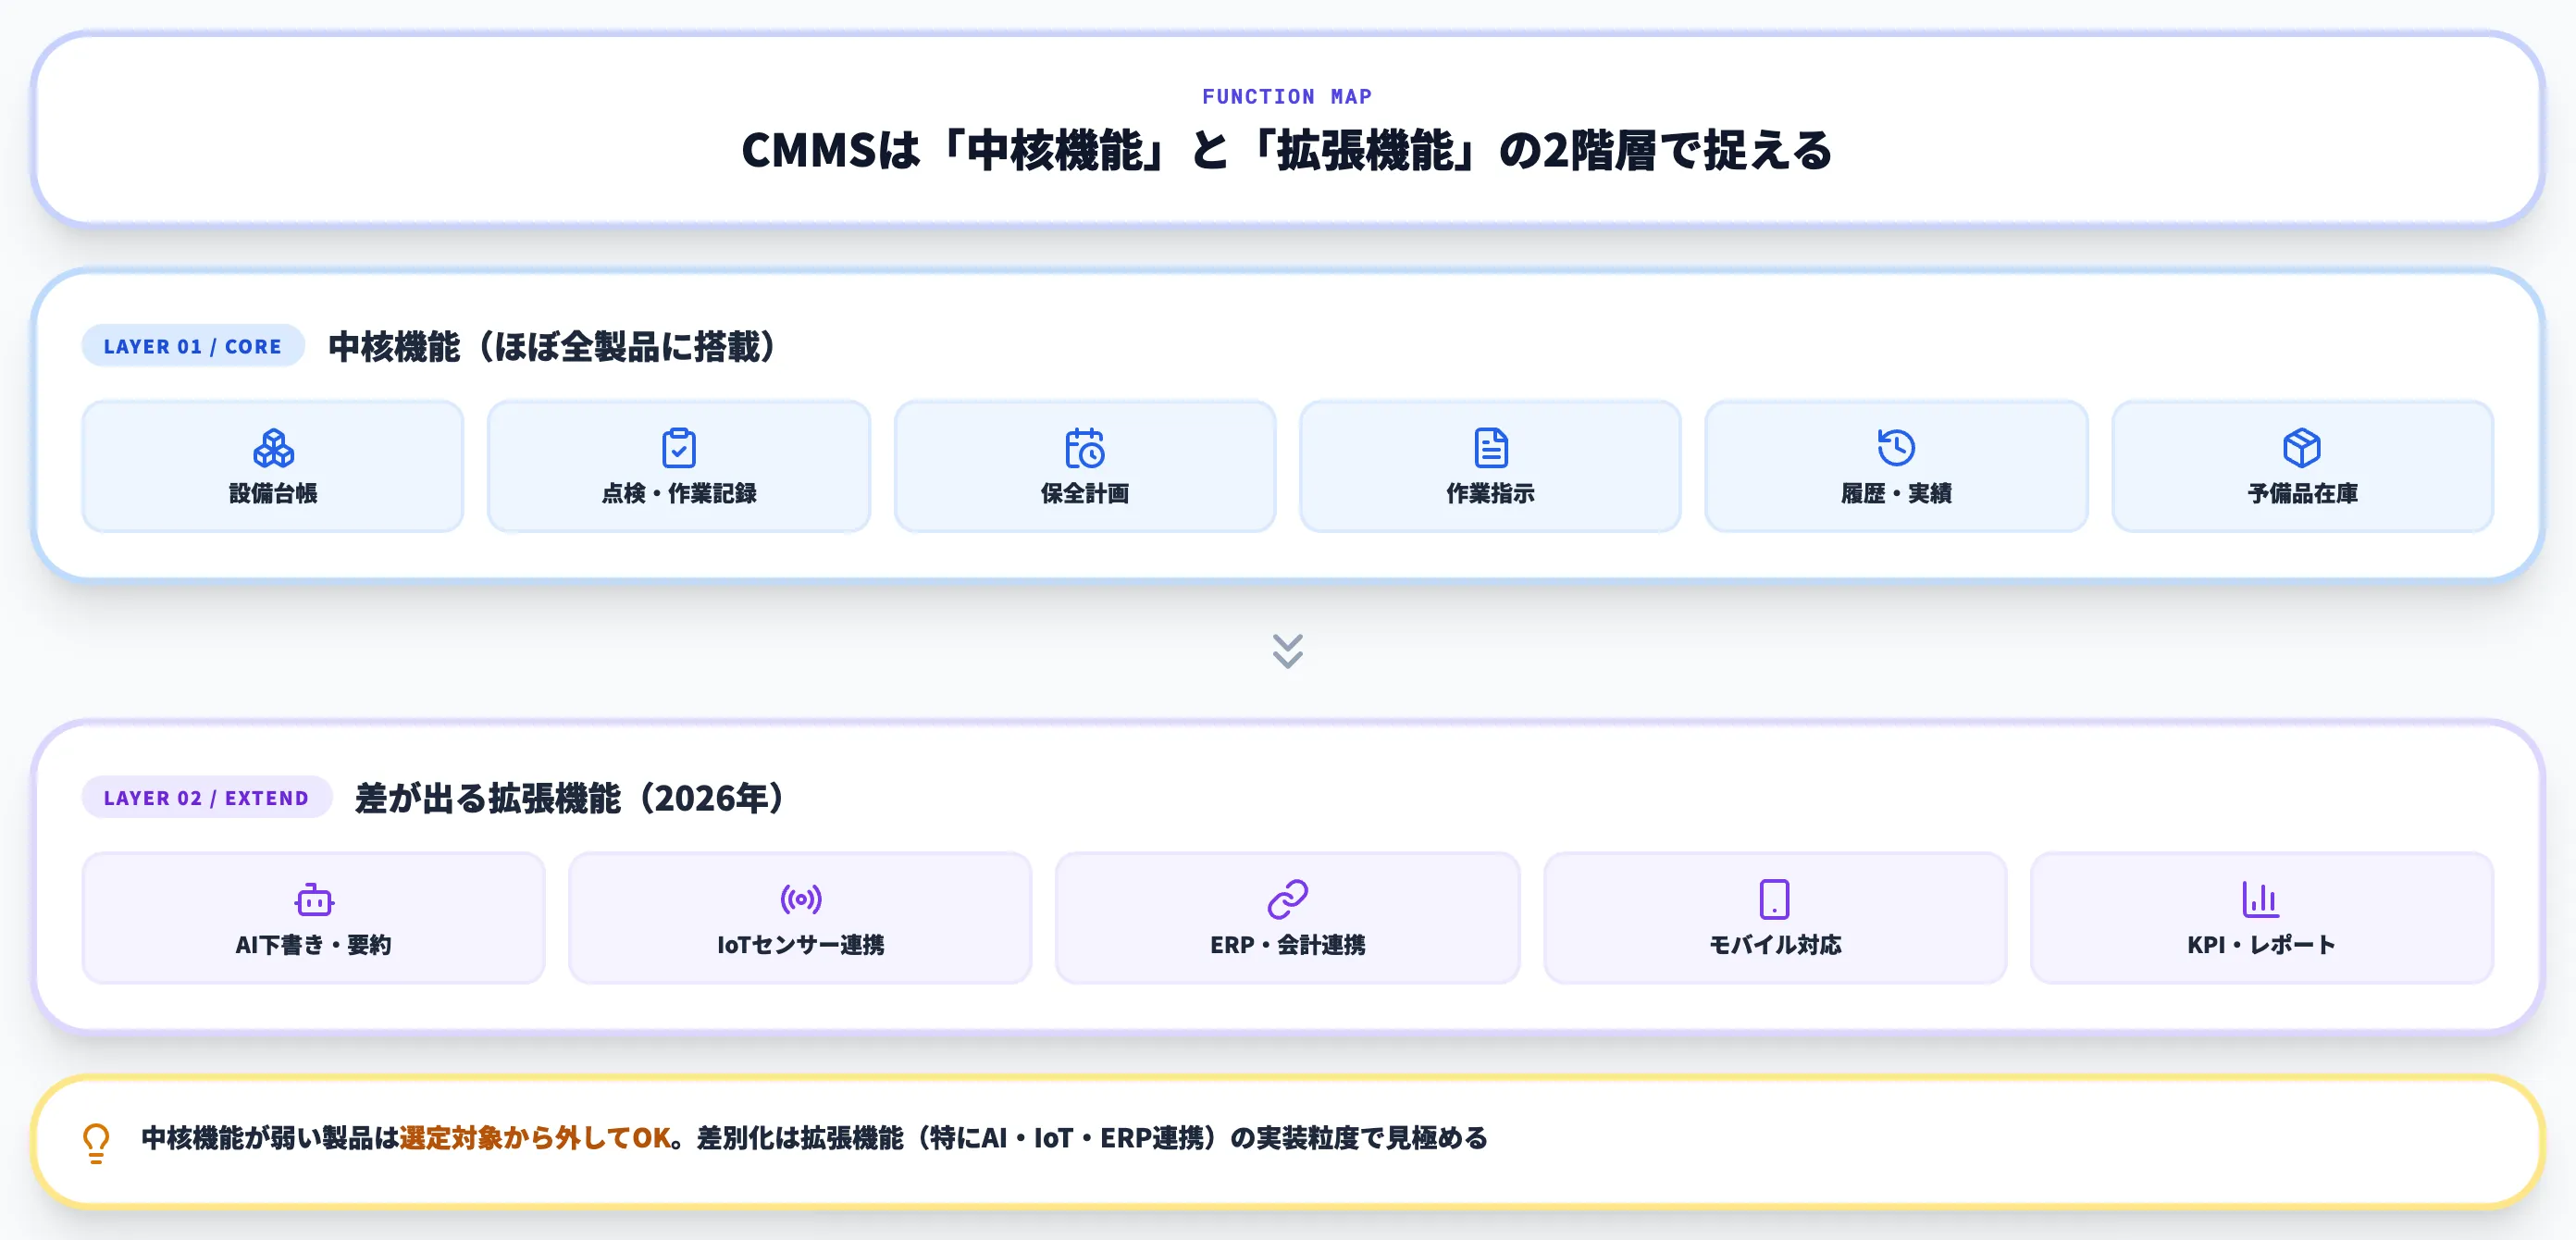
Task: Open the 作業指示 card label
Action: (1490, 493)
